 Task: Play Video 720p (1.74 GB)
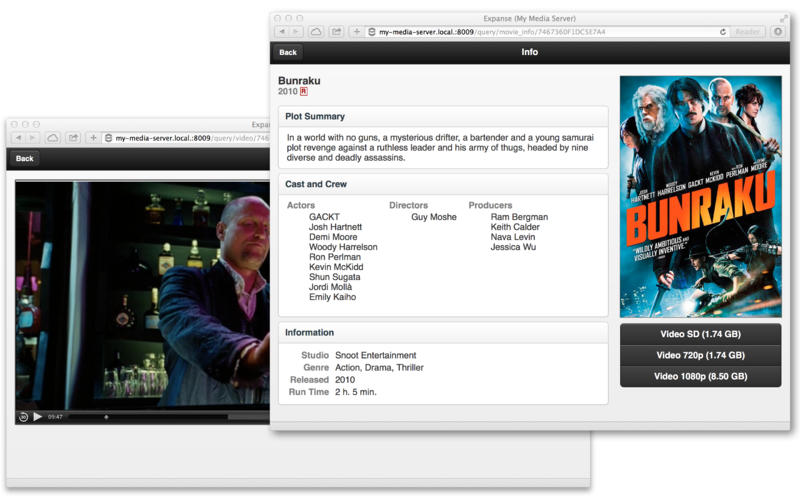click(701, 355)
